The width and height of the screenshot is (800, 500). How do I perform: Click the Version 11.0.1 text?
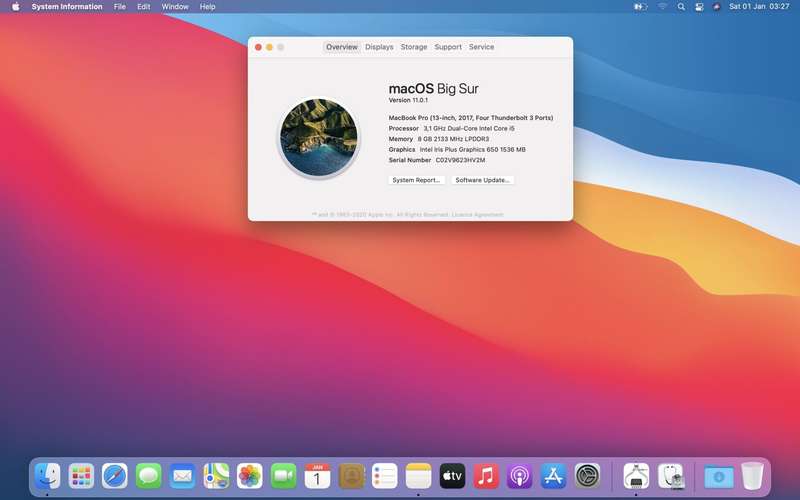point(408,101)
